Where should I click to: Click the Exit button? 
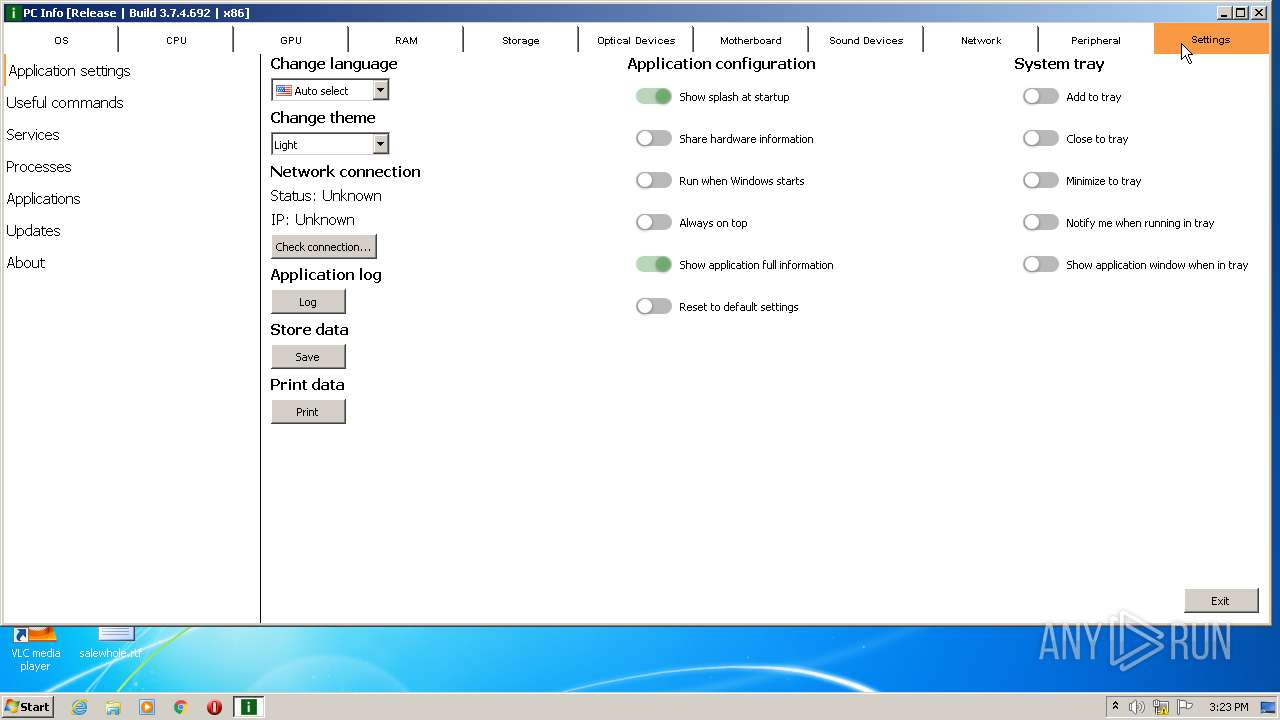pos(1221,601)
